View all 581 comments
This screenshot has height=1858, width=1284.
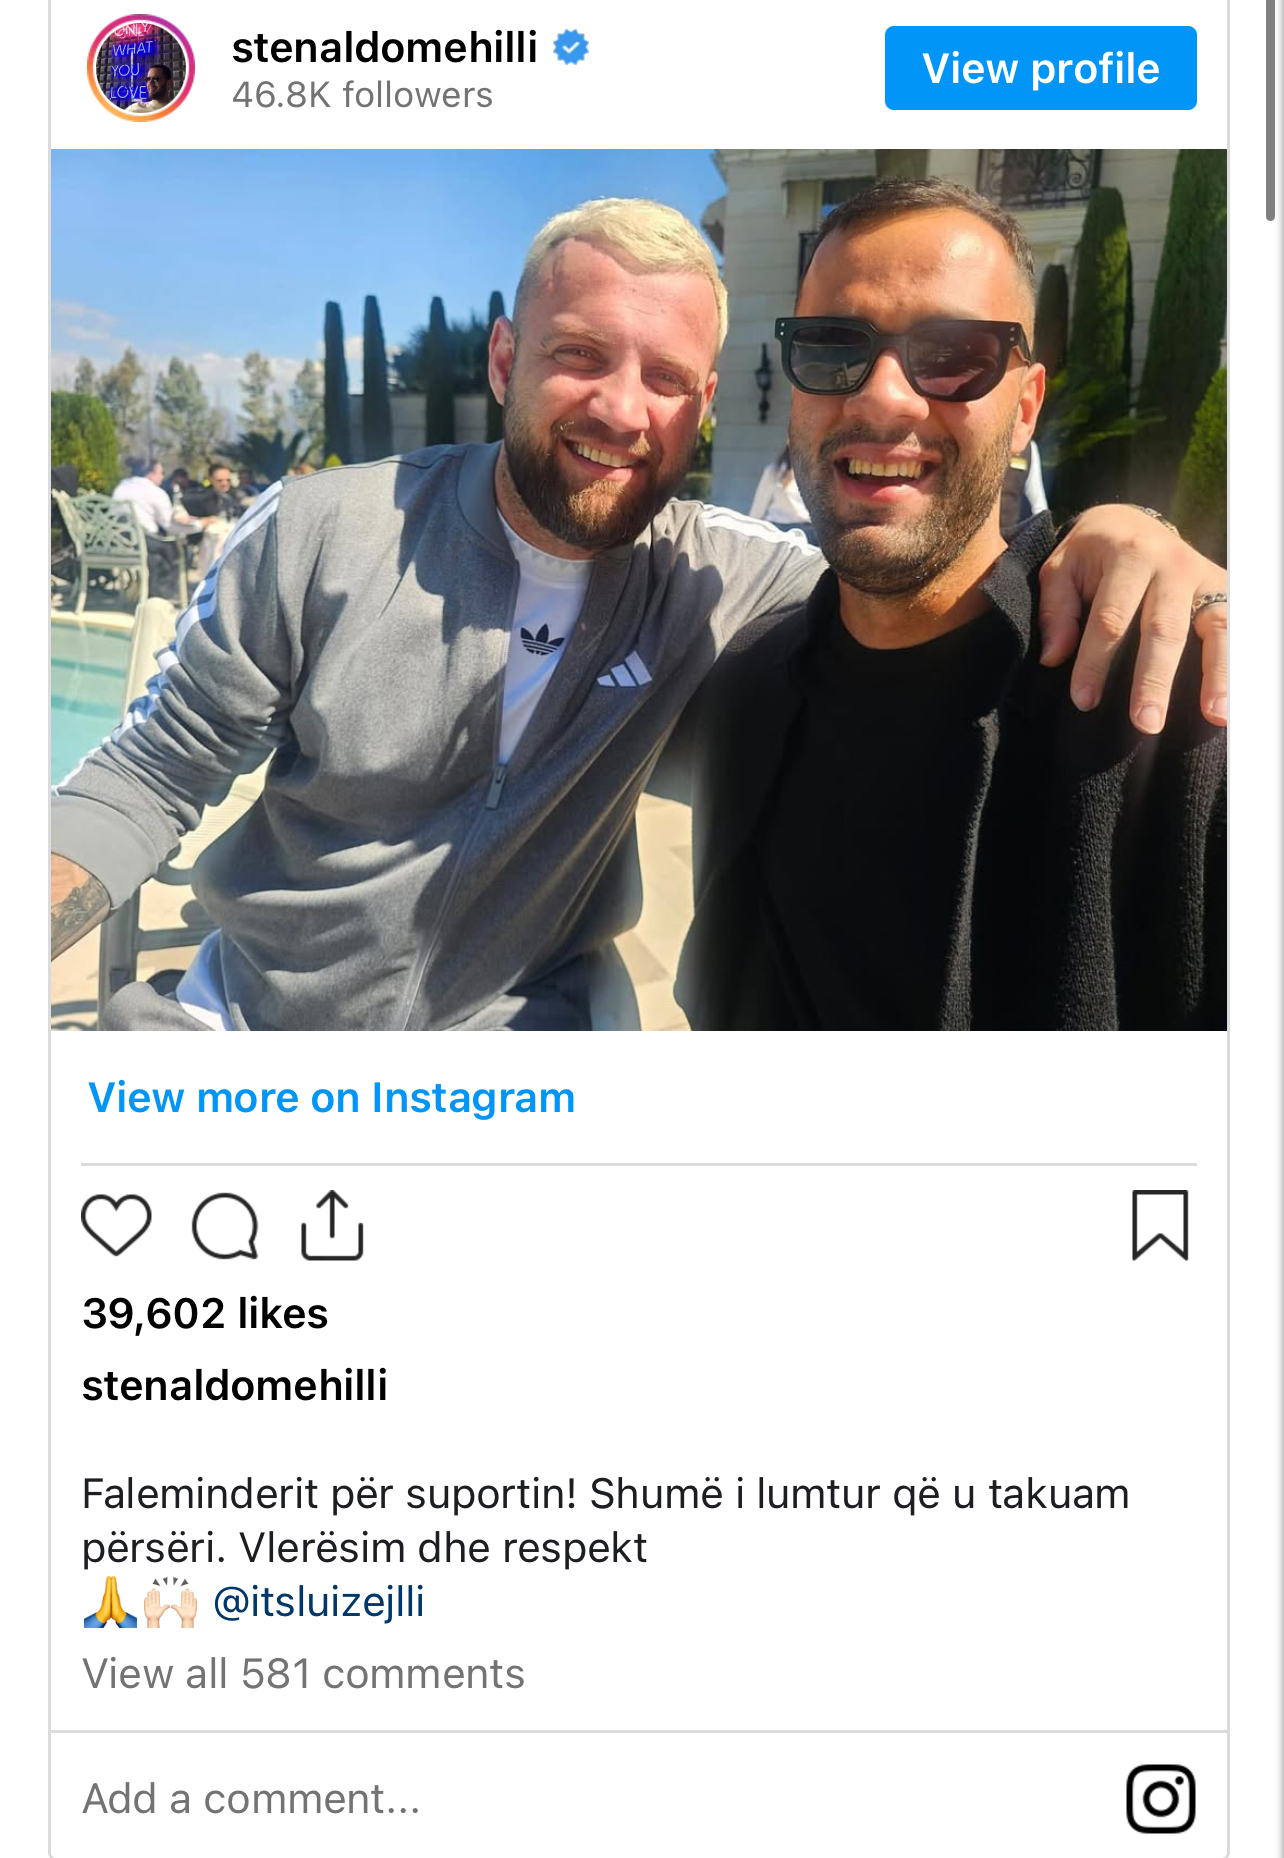303,1674
